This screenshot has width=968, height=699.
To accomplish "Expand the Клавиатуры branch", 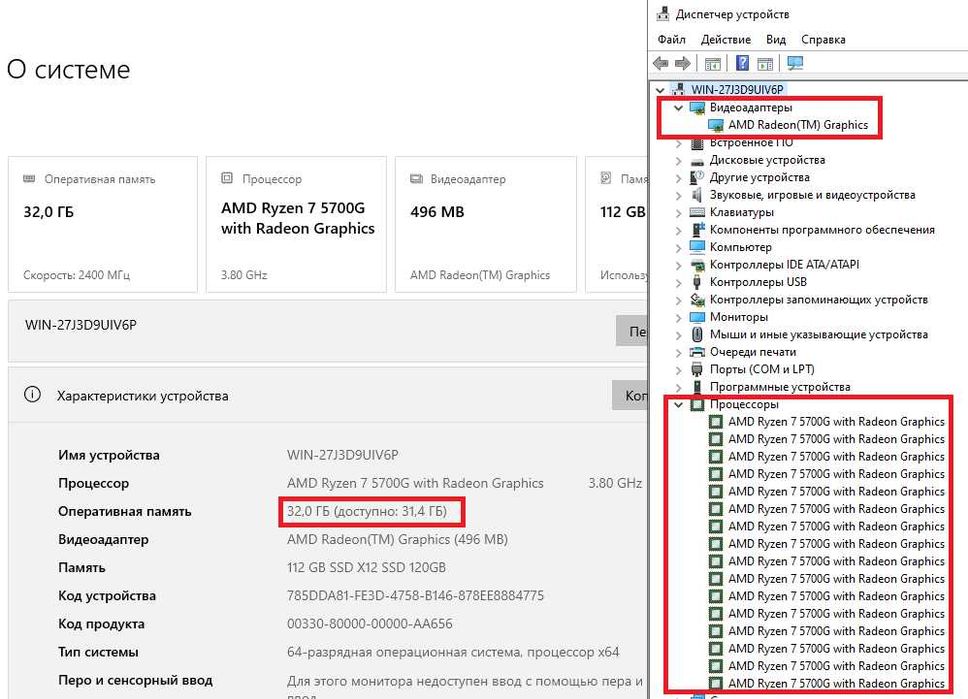I will [678, 212].
